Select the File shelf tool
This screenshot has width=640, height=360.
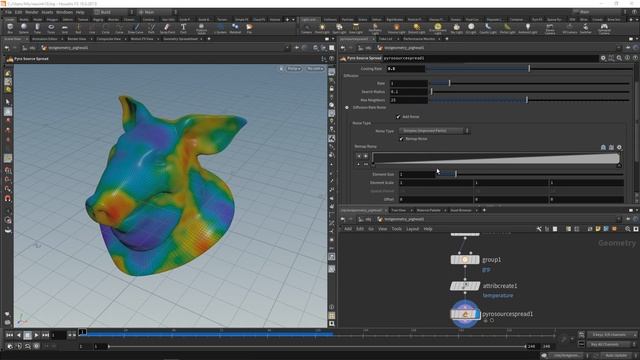[249, 29]
